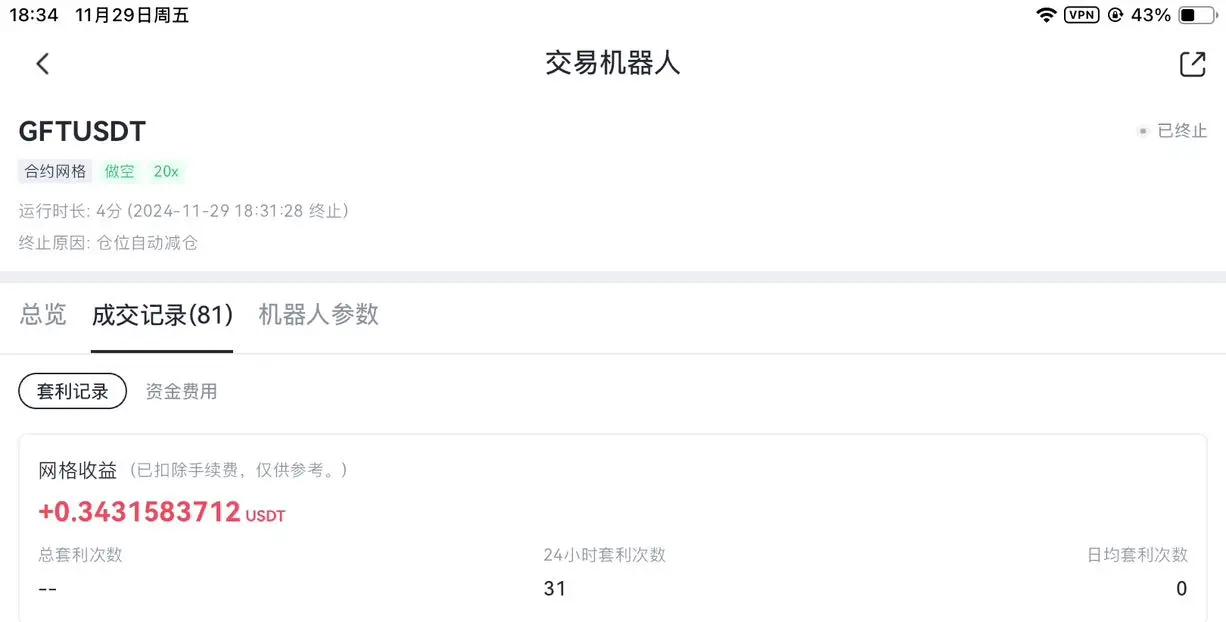The height and width of the screenshot is (622, 1226).
Task: Select the 套利记录 pill filter
Action: (x=73, y=391)
